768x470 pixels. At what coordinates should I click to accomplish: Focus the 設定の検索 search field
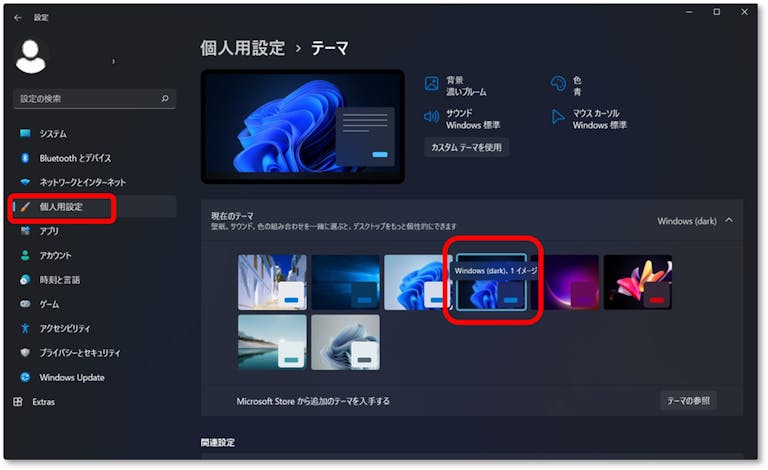click(x=94, y=98)
